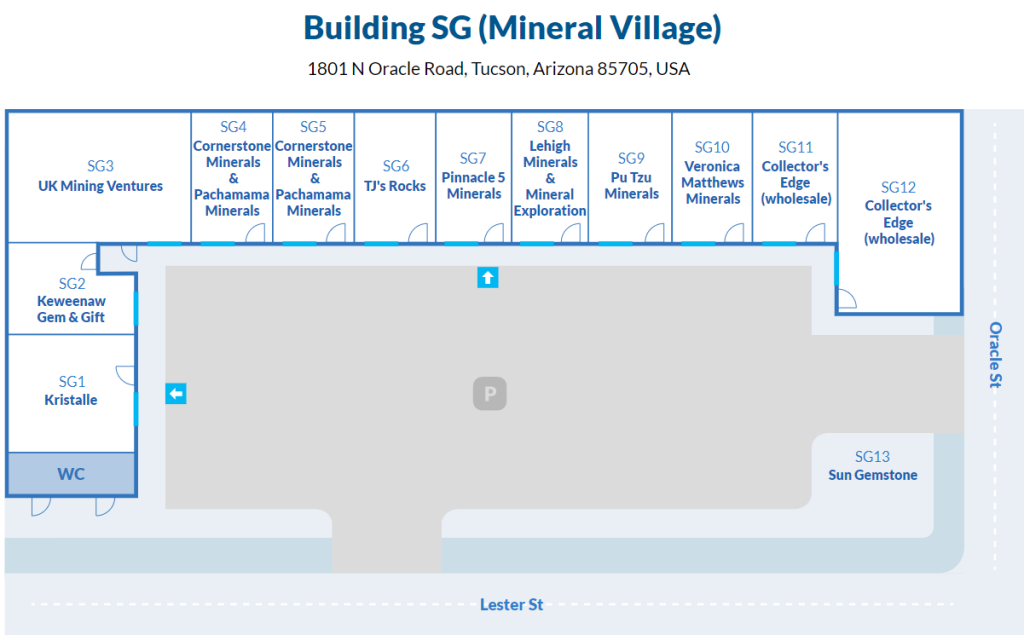1024x641 pixels.
Task: Click the 'SG11' booth code
Action: (x=795, y=147)
